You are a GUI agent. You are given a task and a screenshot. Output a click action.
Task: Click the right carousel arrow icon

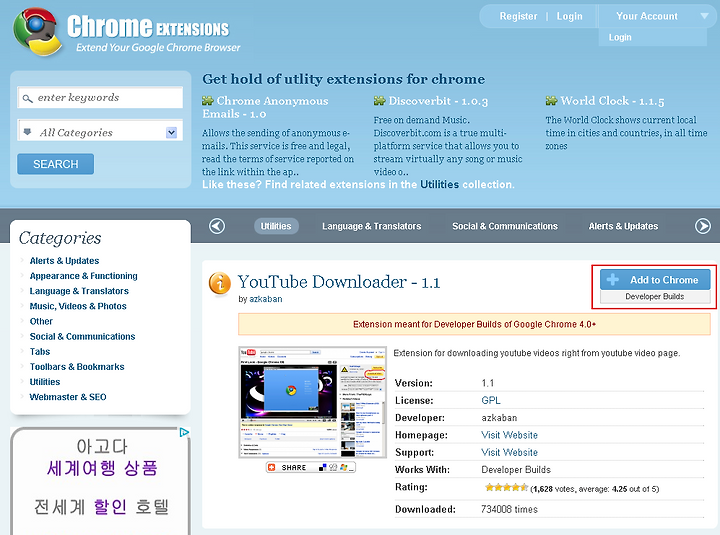703,226
